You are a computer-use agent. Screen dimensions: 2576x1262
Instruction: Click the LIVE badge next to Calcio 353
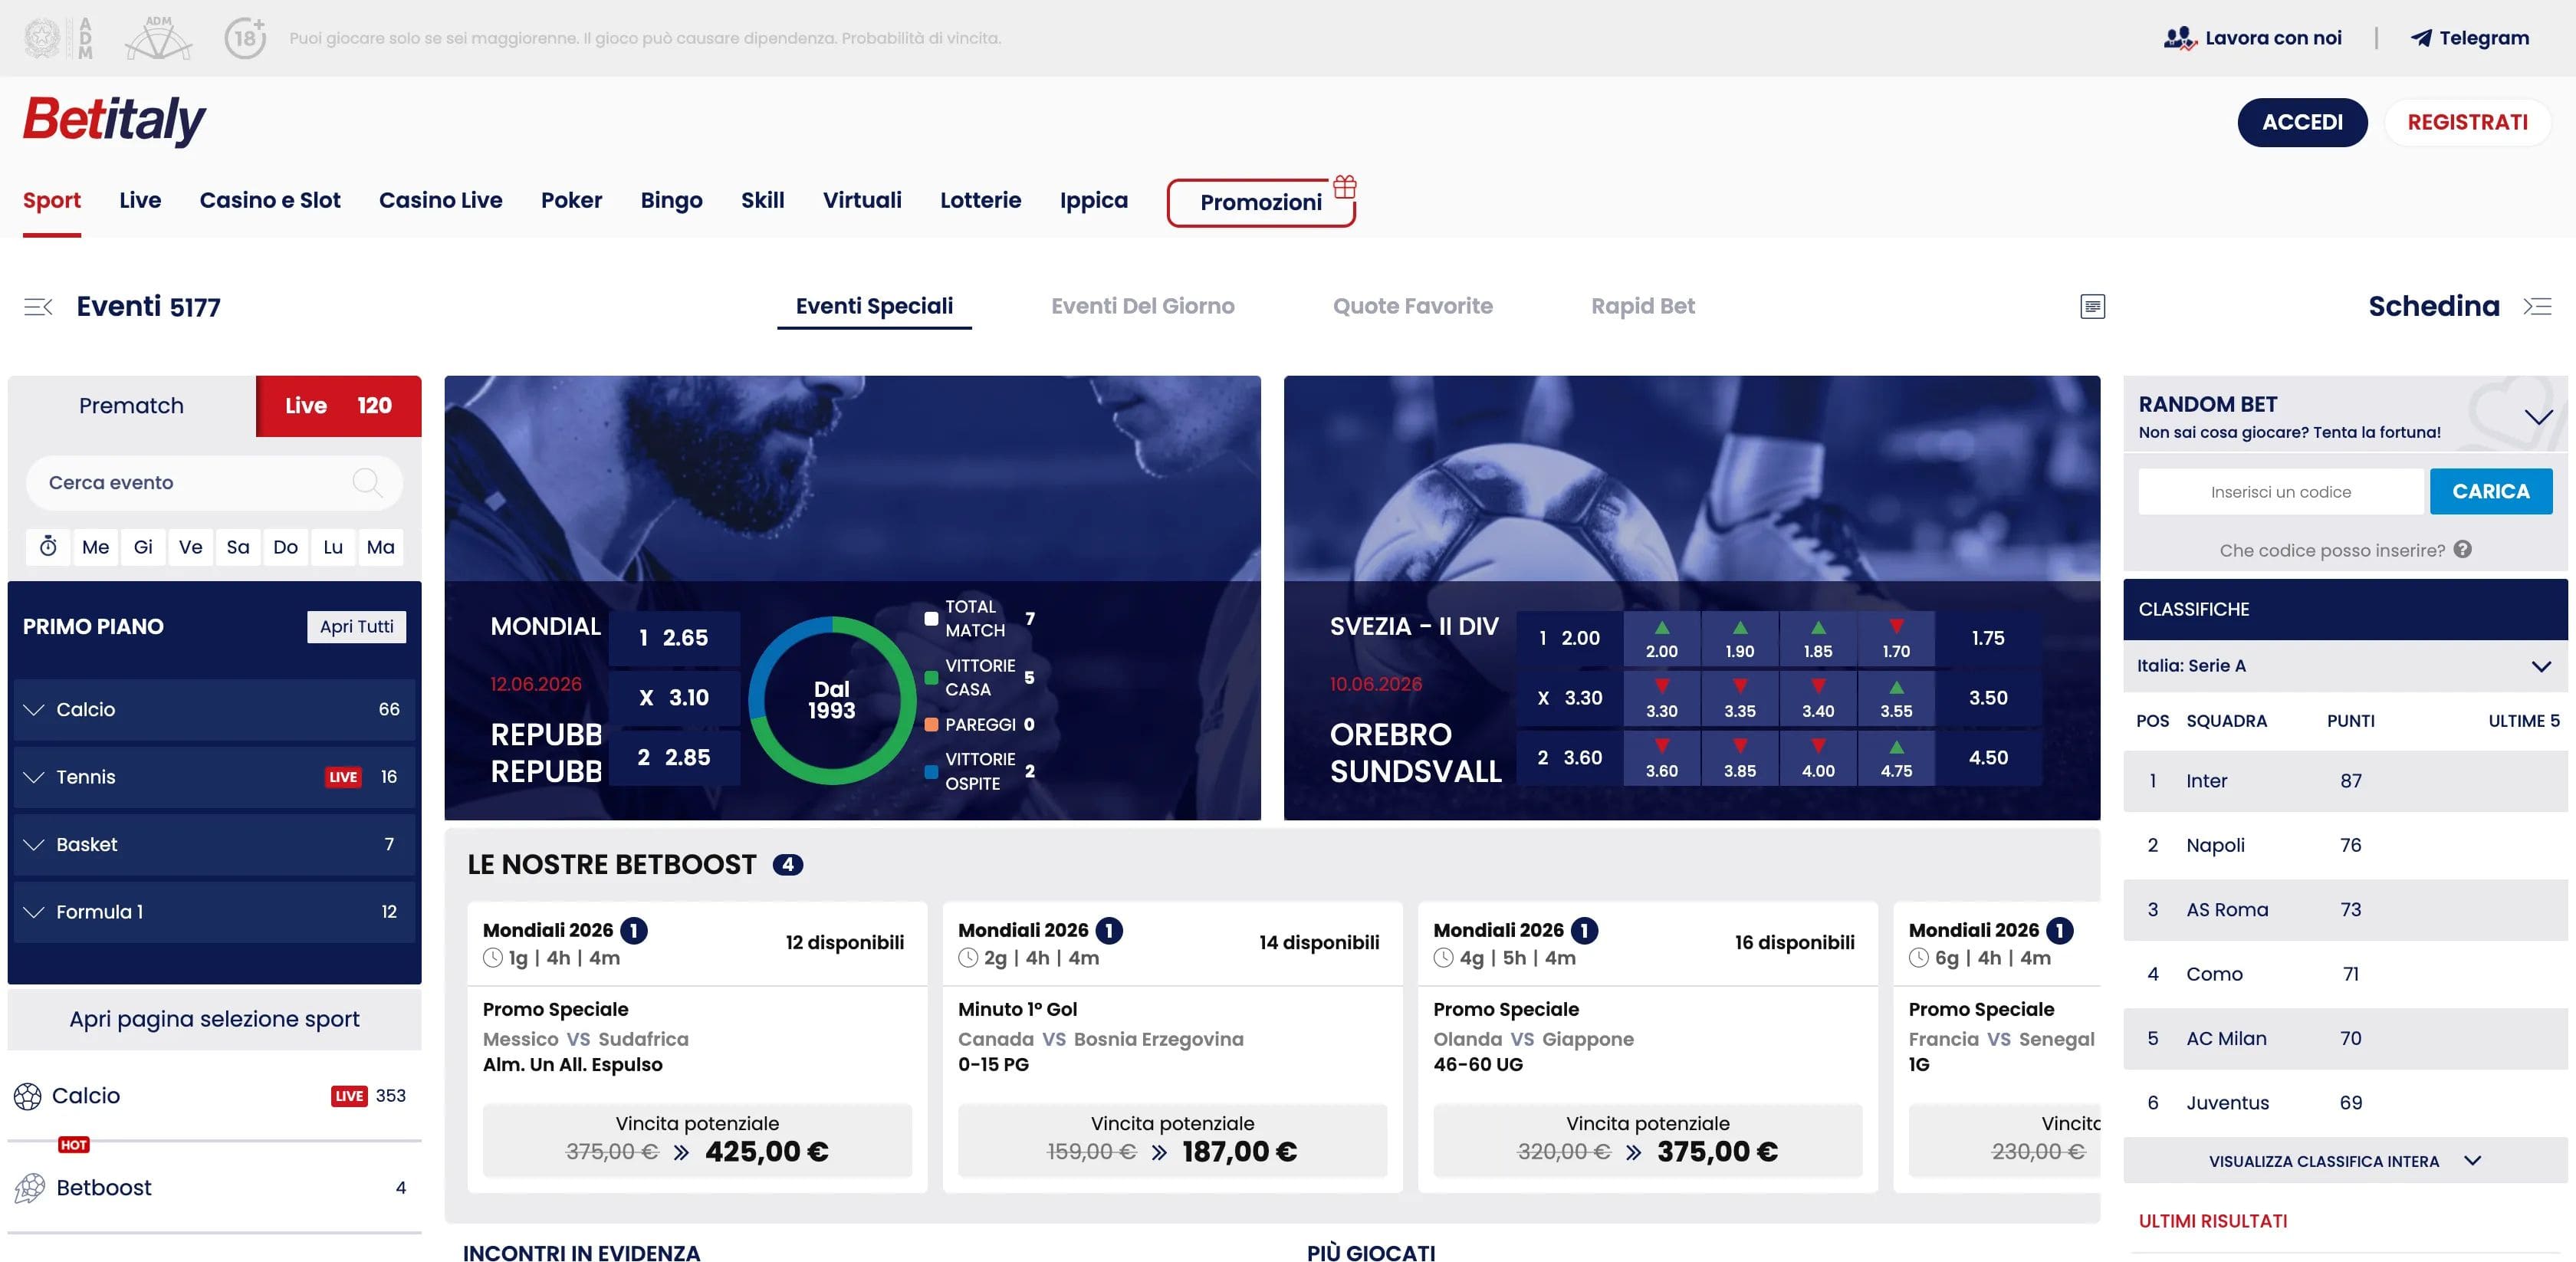coord(349,1096)
